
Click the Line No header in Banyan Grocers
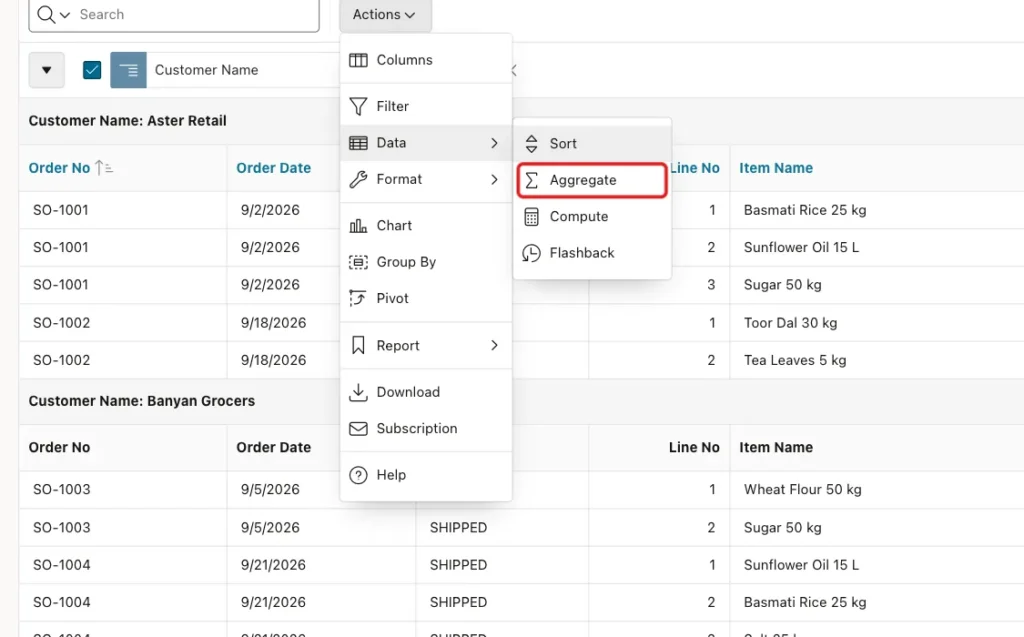point(694,448)
